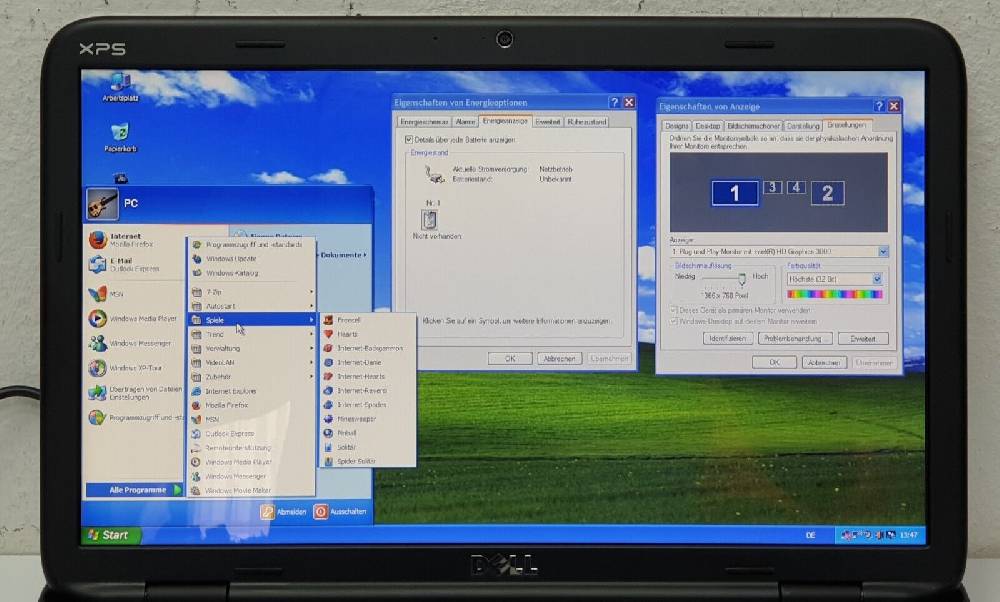Switch to Ruhezustand tab
This screenshot has width=1000, height=602.
[587, 122]
